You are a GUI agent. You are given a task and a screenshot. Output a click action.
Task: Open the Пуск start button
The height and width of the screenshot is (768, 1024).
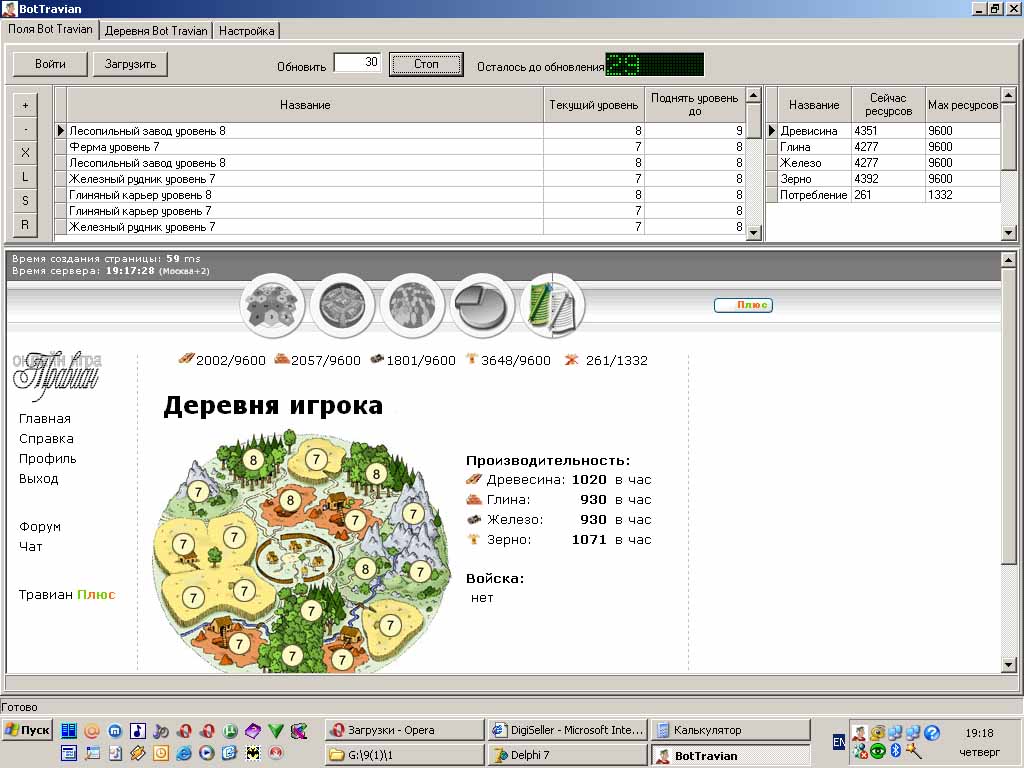tap(27, 730)
